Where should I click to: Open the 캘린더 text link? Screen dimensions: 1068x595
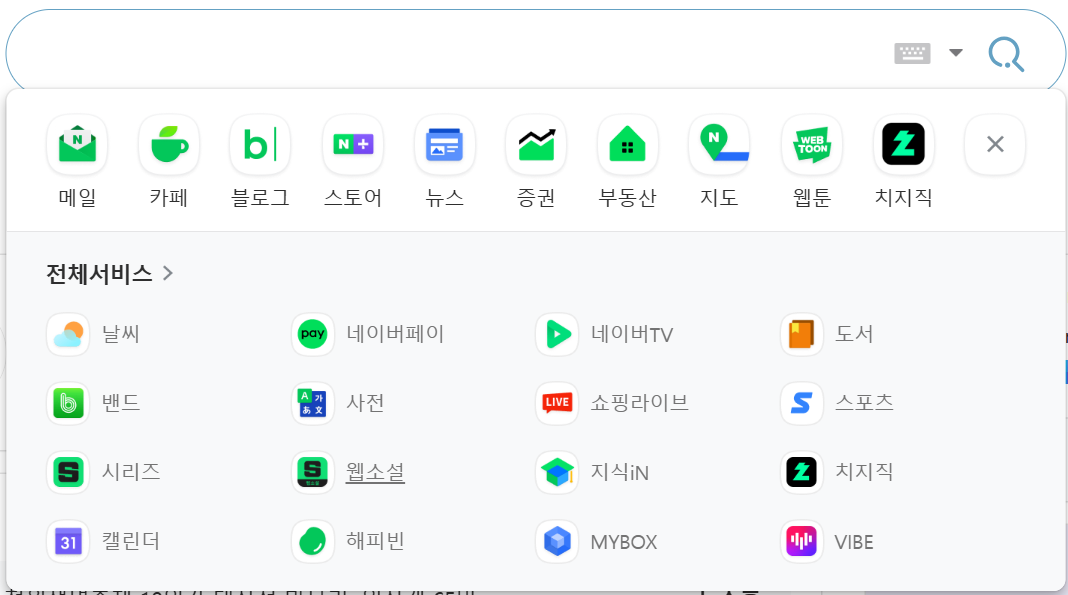click(x=131, y=542)
